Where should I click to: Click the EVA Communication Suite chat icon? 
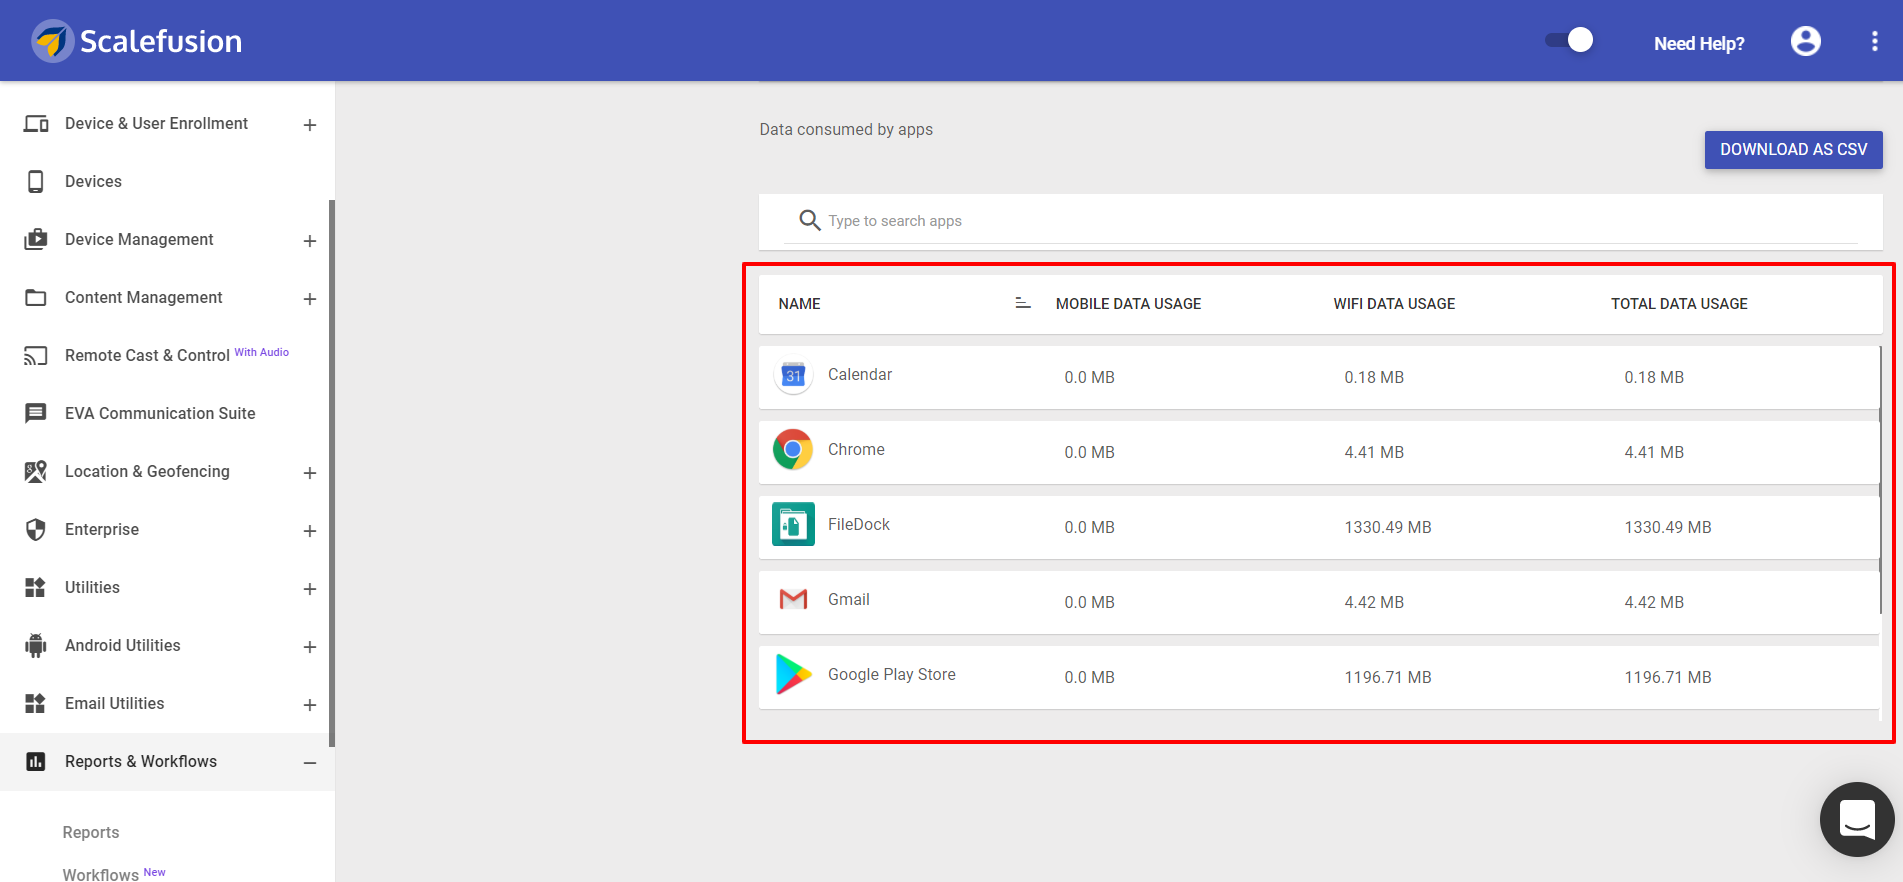(x=36, y=413)
